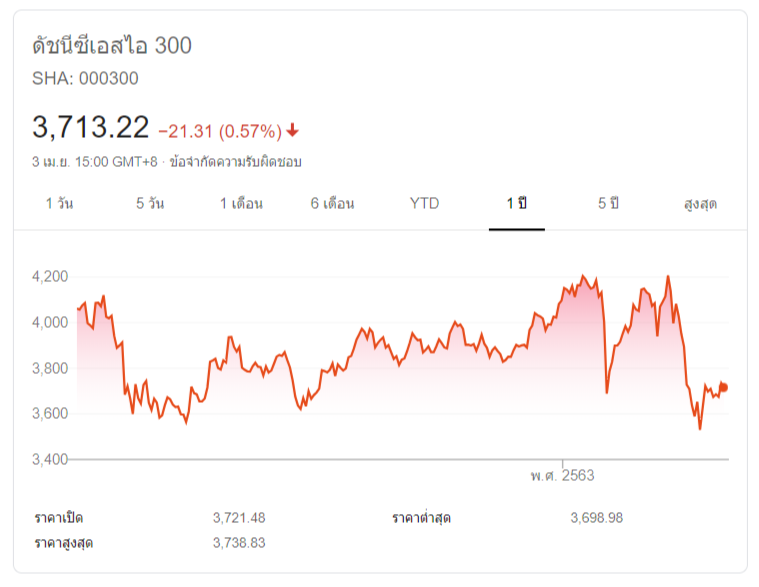This screenshot has height=587, width=759.
Task: Click the พ.ศ. 2563 timeline label
Action: tap(562, 475)
